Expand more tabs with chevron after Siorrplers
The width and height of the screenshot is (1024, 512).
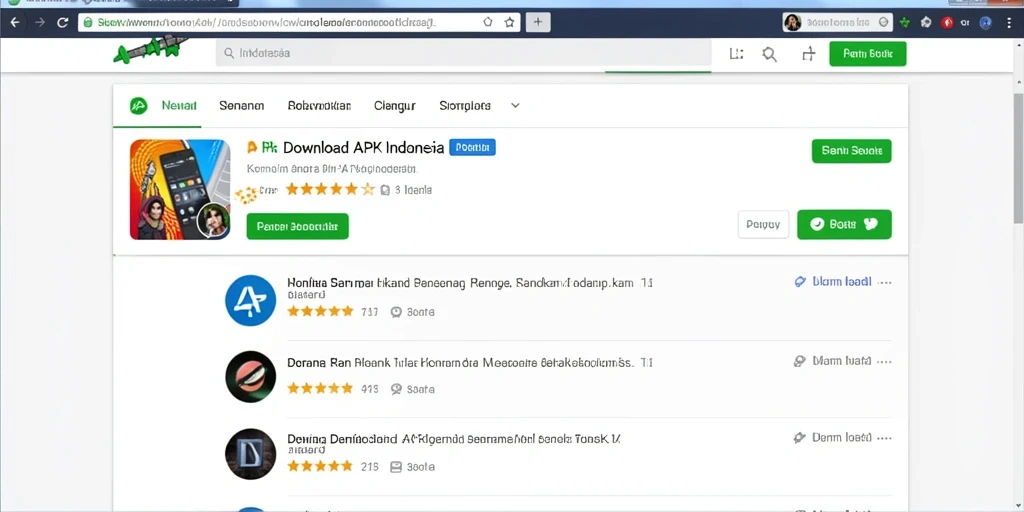515,105
